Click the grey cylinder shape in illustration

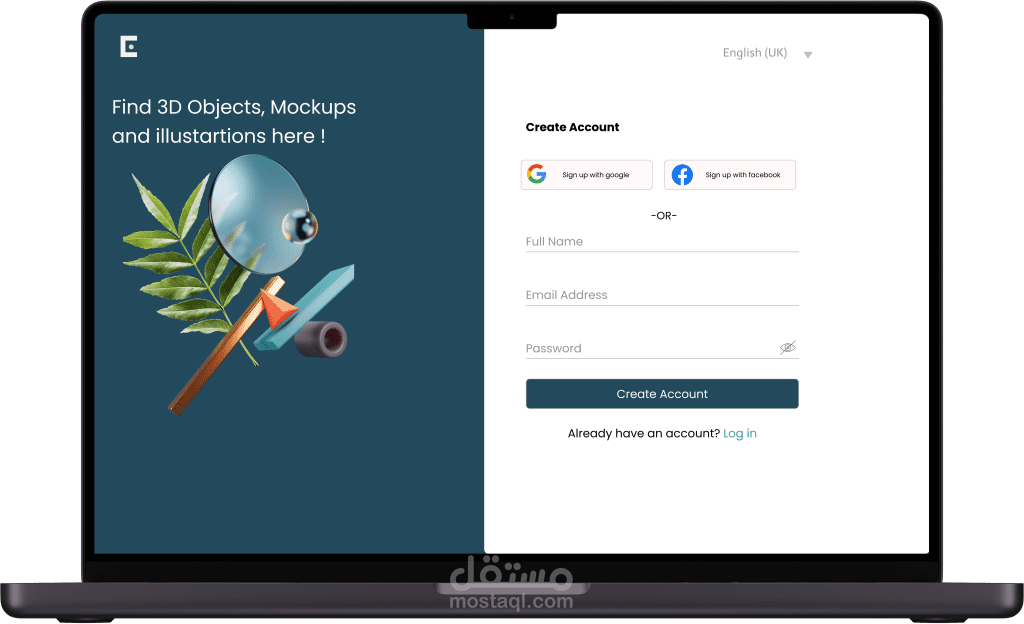coord(321,339)
